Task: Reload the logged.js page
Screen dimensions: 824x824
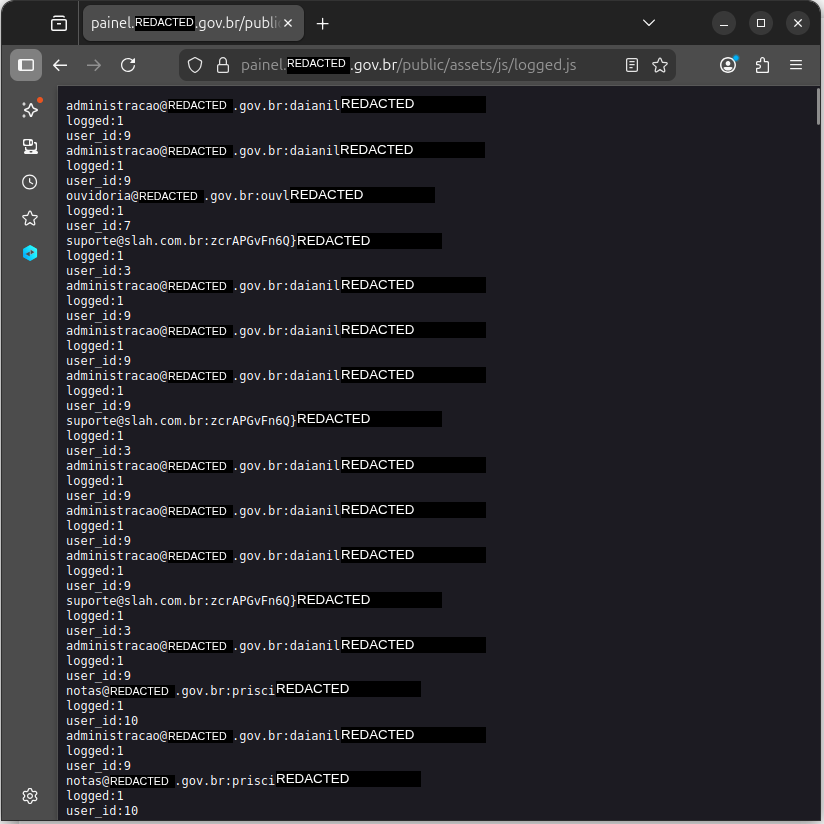Action: point(127,64)
